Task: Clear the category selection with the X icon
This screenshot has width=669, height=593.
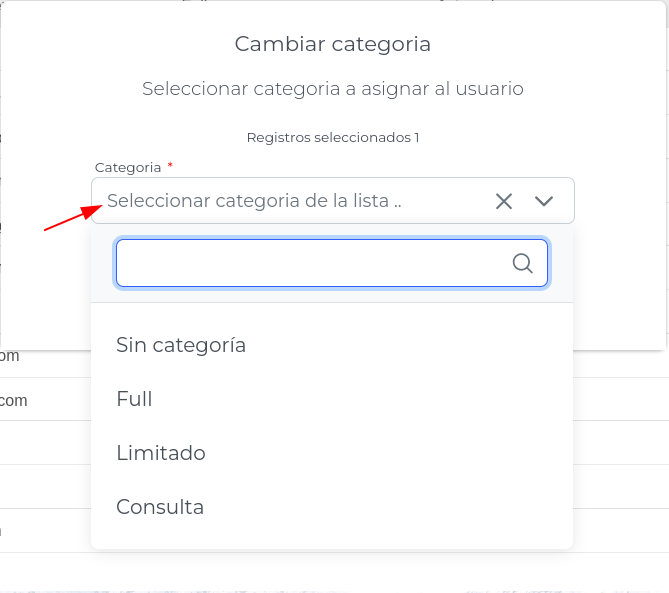Action: [x=504, y=201]
